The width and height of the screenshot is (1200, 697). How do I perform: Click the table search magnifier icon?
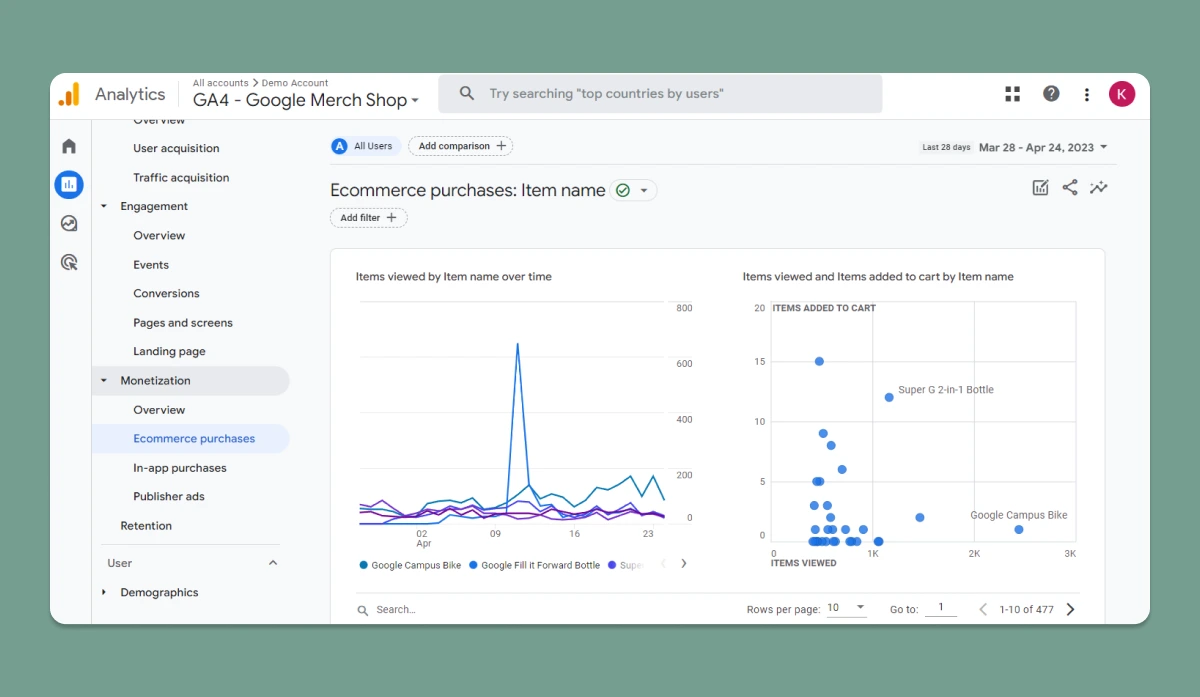(363, 609)
